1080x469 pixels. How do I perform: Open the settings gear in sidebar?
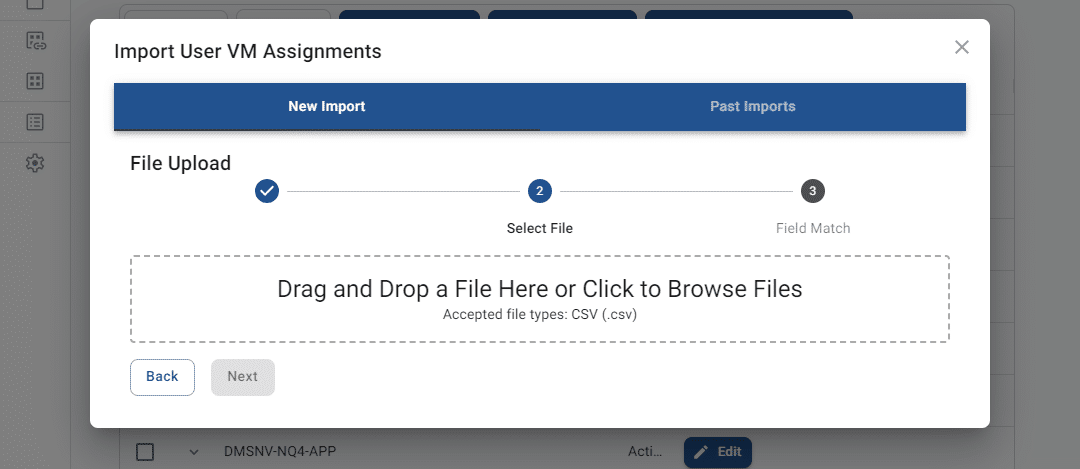tap(35, 163)
